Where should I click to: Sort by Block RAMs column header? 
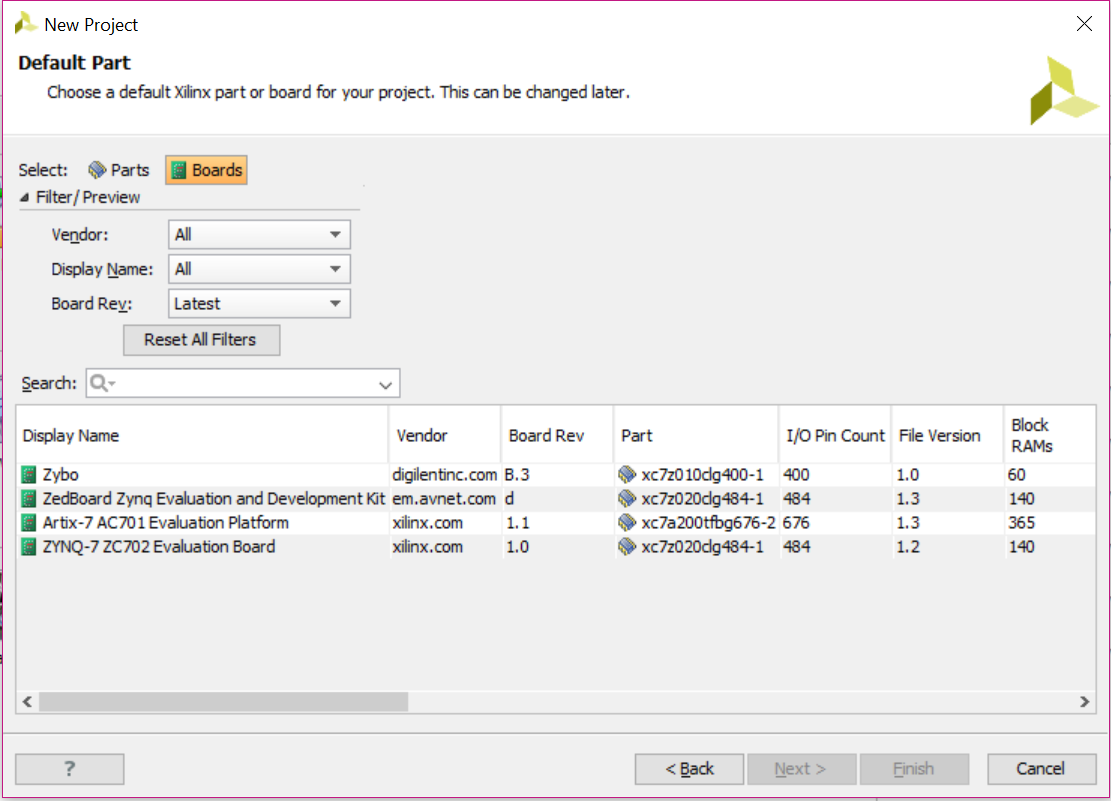[x=1049, y=435]
